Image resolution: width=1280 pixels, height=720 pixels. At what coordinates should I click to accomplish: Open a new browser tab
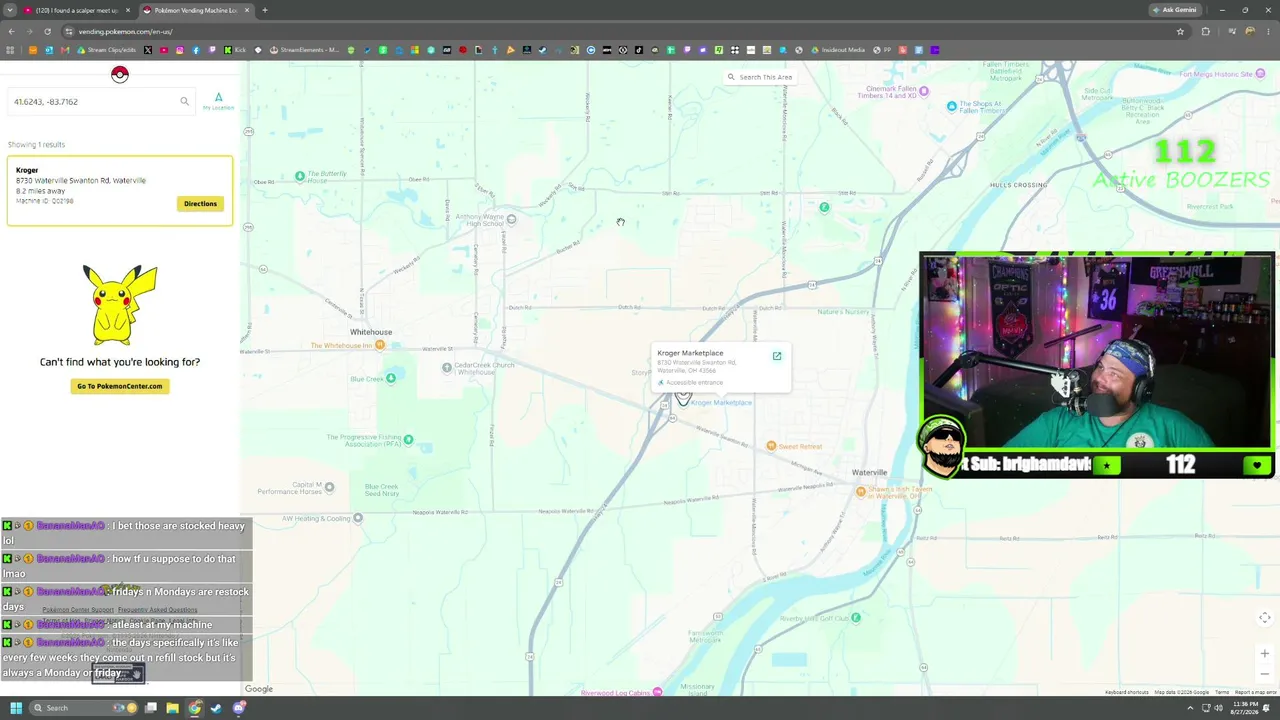(265, 10)
